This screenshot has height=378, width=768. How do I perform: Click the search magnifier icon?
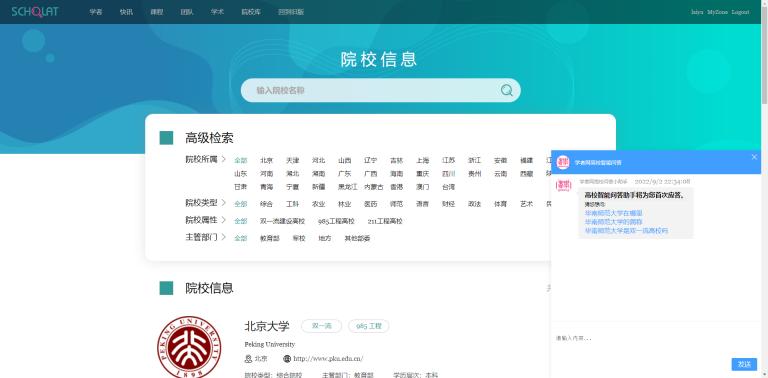pos(506,90)
